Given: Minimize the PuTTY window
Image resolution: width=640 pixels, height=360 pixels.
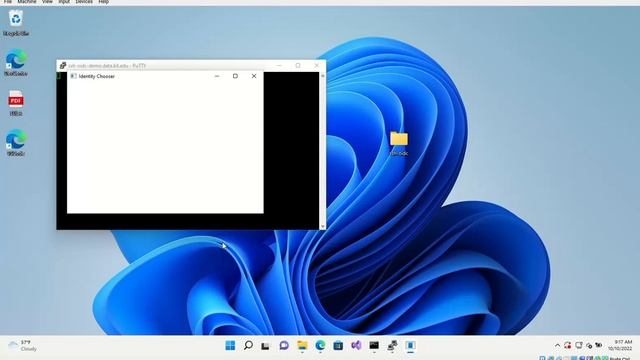Looking at the screenshot, I should 280,65.
